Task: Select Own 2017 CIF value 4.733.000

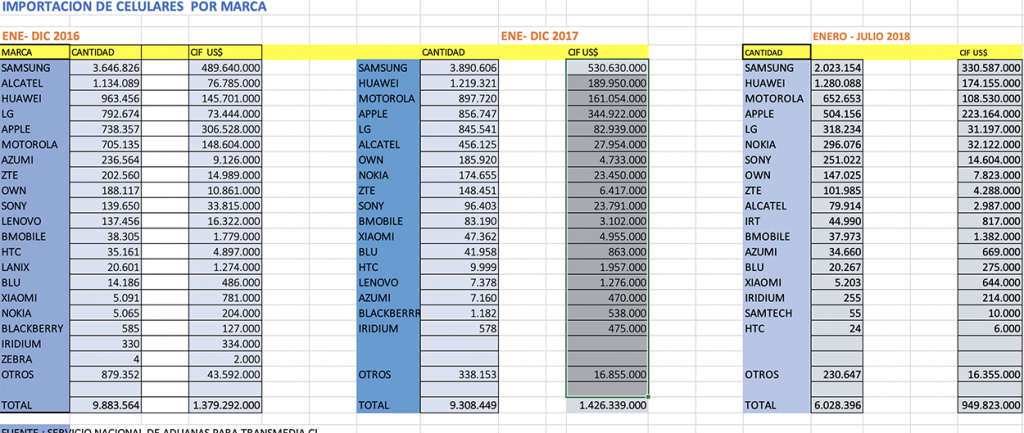Action: (607, 160)
